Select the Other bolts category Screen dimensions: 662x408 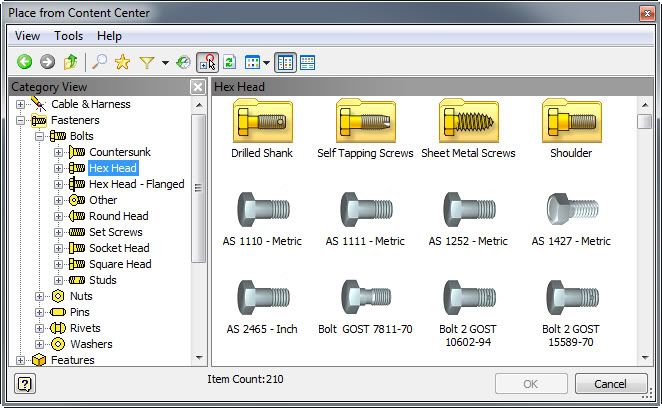click(x=103, y=200)
